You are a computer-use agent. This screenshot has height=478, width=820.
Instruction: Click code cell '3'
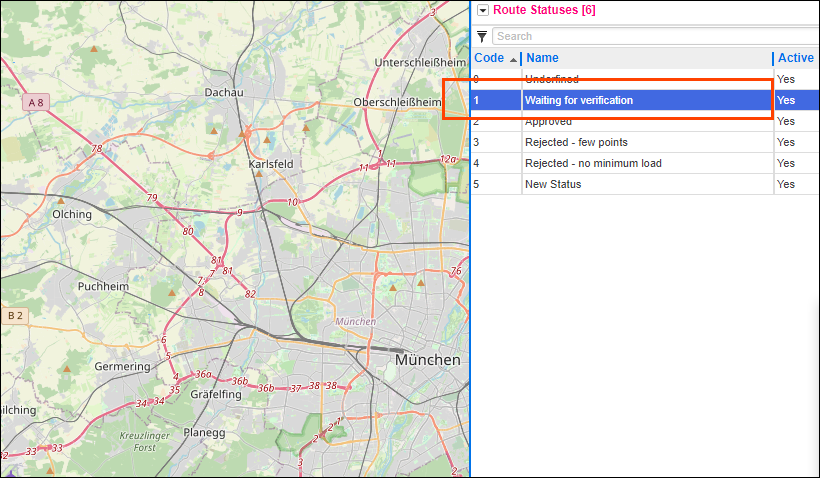(x=476, y=142)
